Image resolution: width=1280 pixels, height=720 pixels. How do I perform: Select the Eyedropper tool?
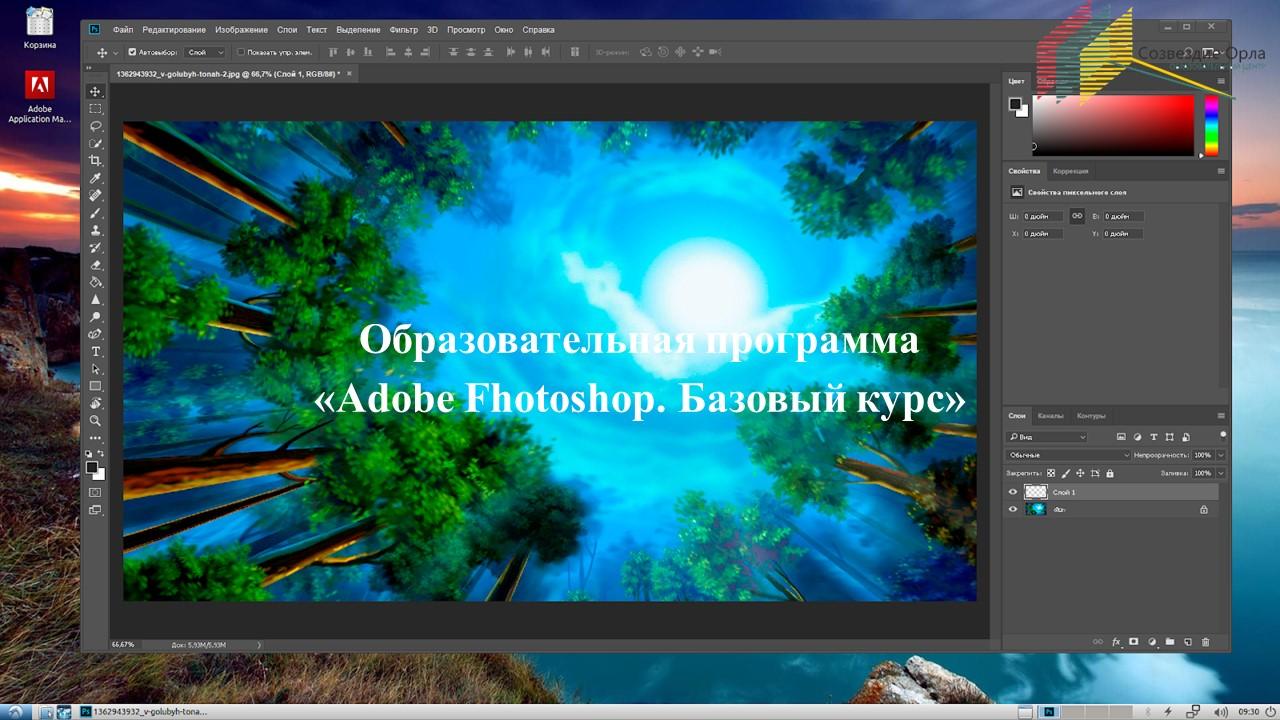pos(96,178)
